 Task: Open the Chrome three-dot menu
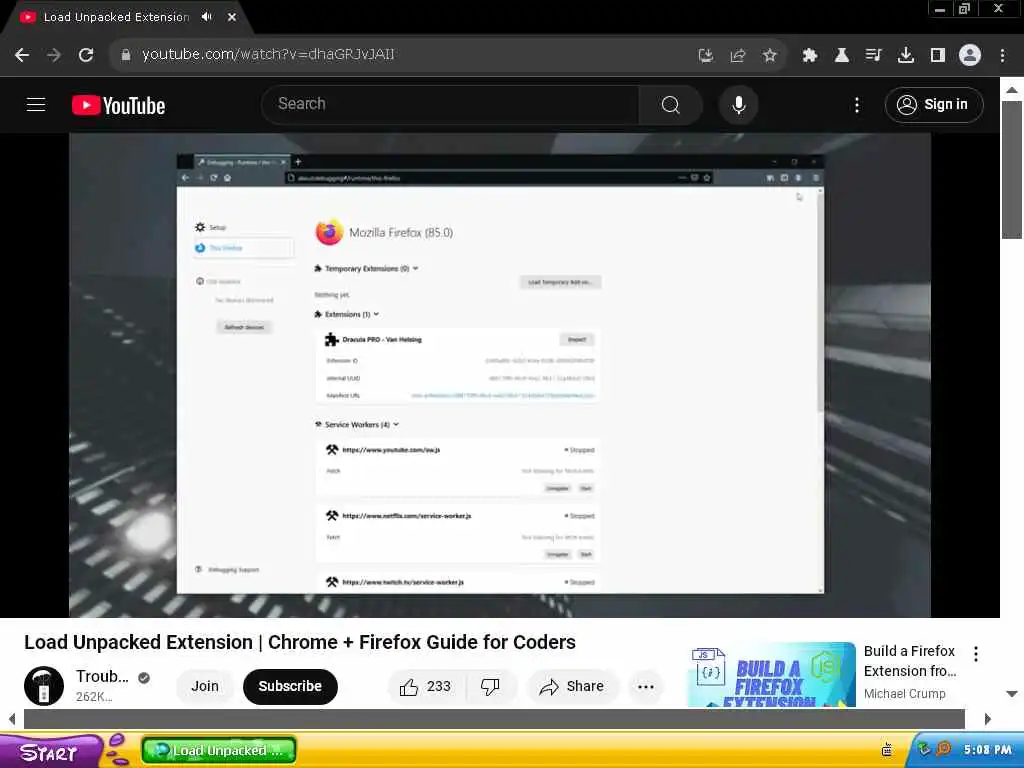tap(1002, 56)
